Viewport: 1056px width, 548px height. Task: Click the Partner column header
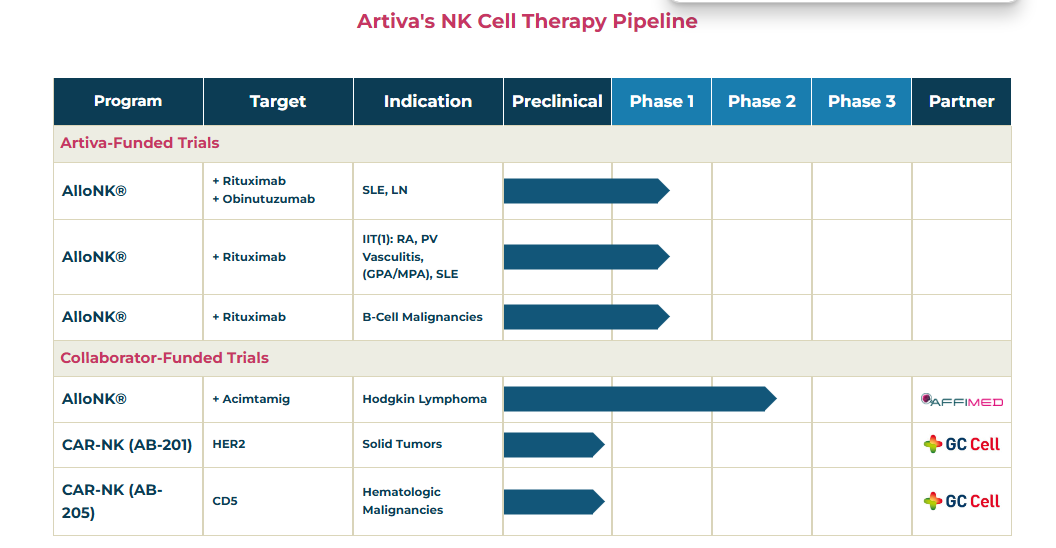pyautogui.click(x=961, y=101)
